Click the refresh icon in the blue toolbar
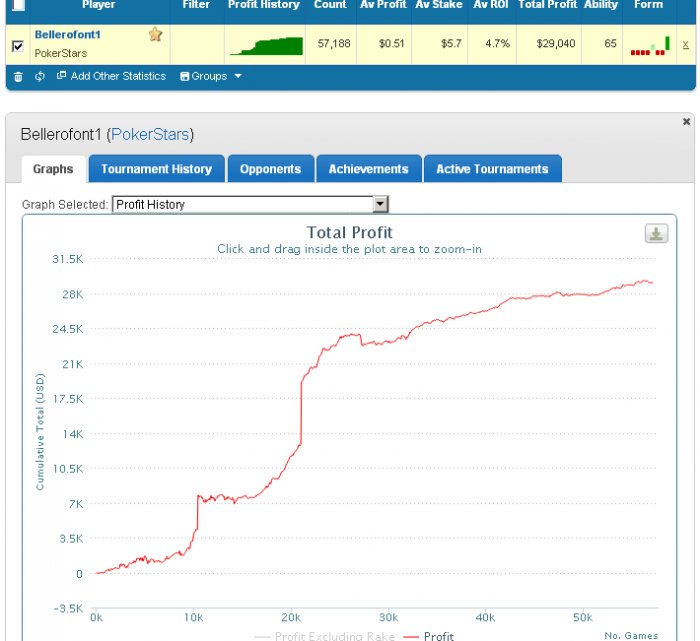Image resolution: width=700 pixels, height=641 pixels. 40,76
